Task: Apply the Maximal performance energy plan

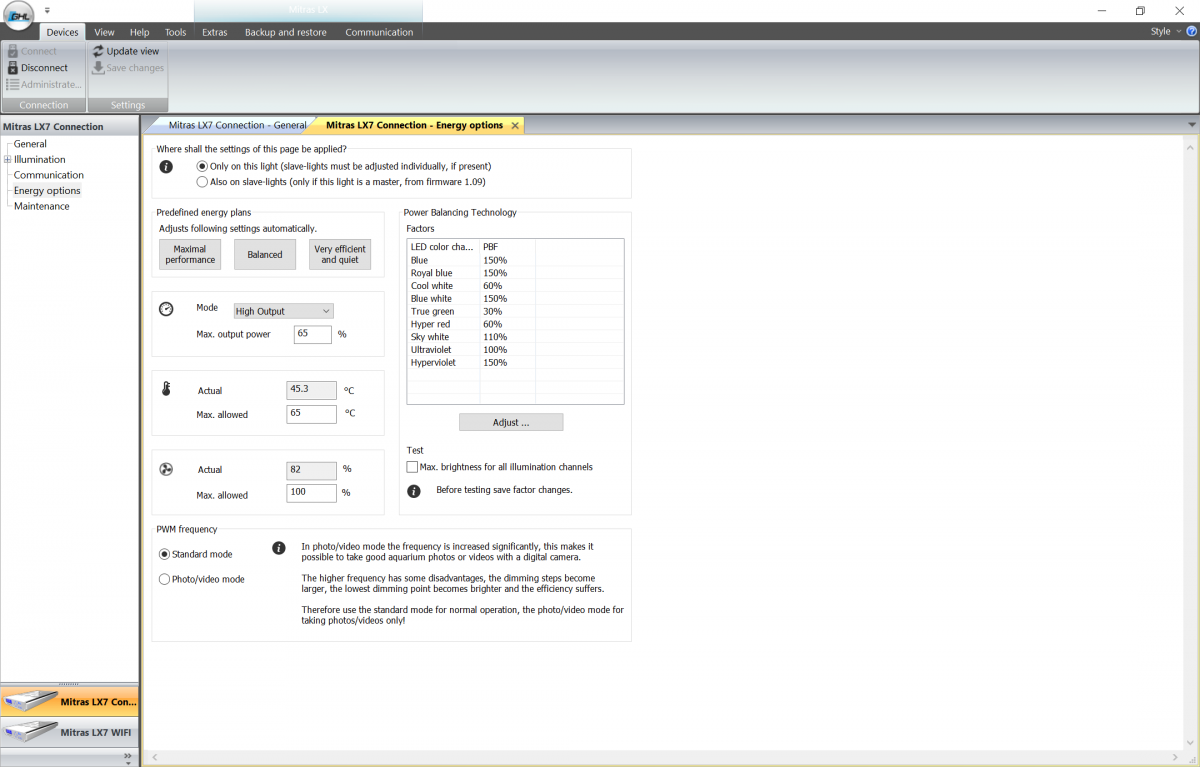Action: [190, 254]
